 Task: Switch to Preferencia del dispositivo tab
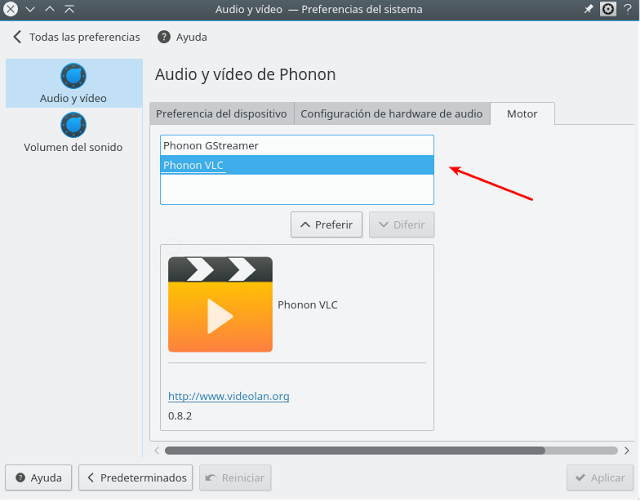pos(222,114)
